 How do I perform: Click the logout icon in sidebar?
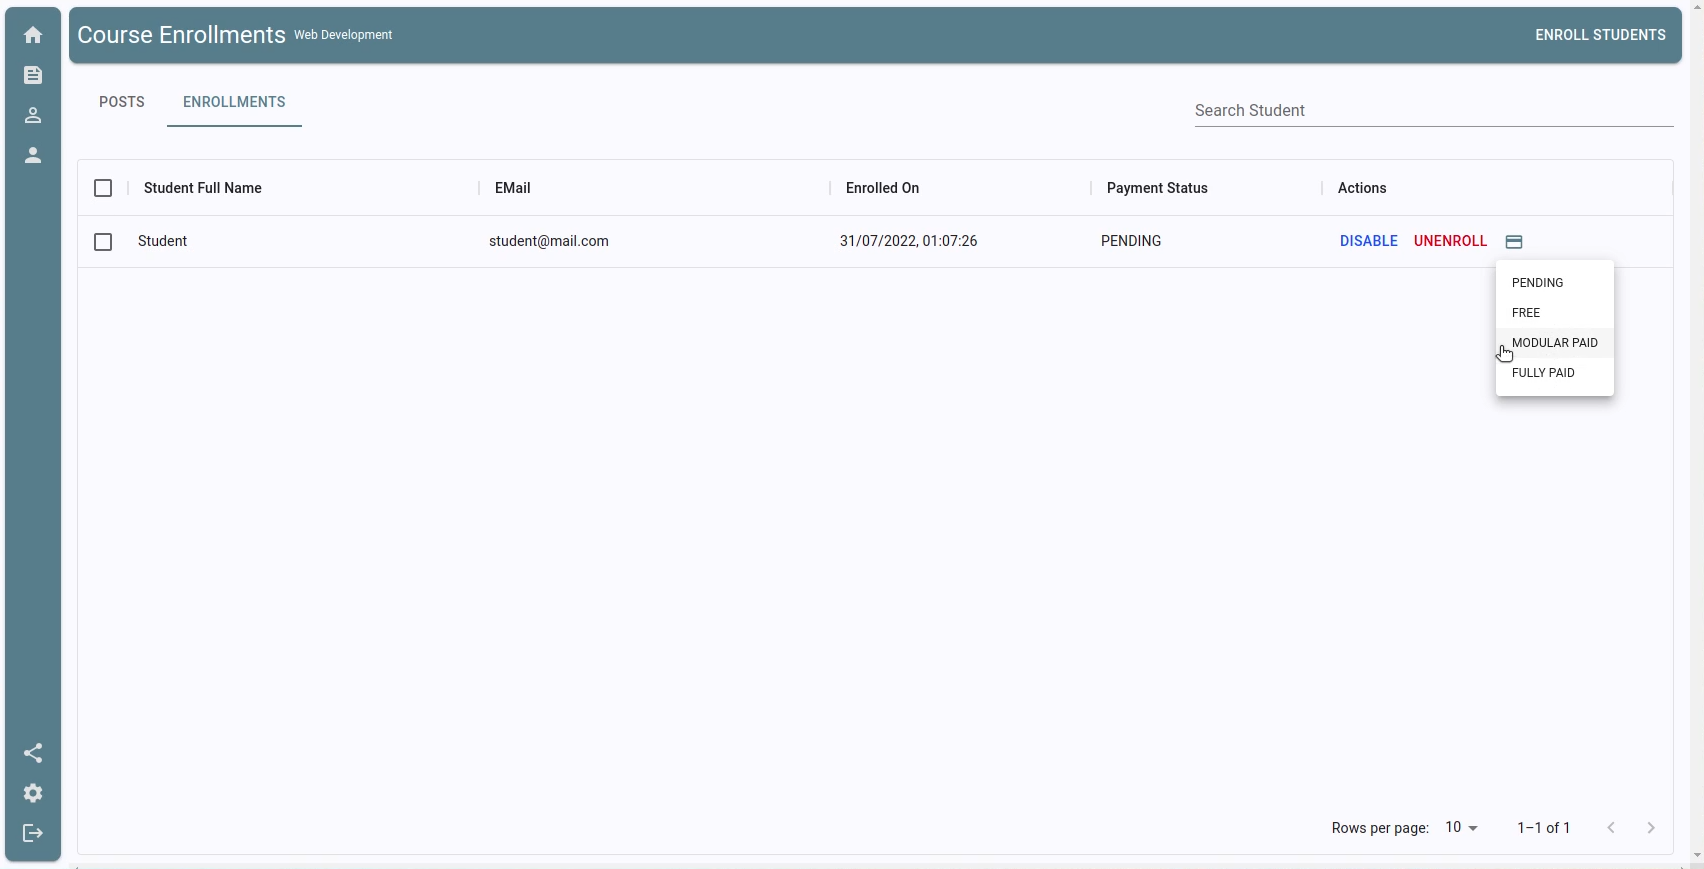coord(33,833)
